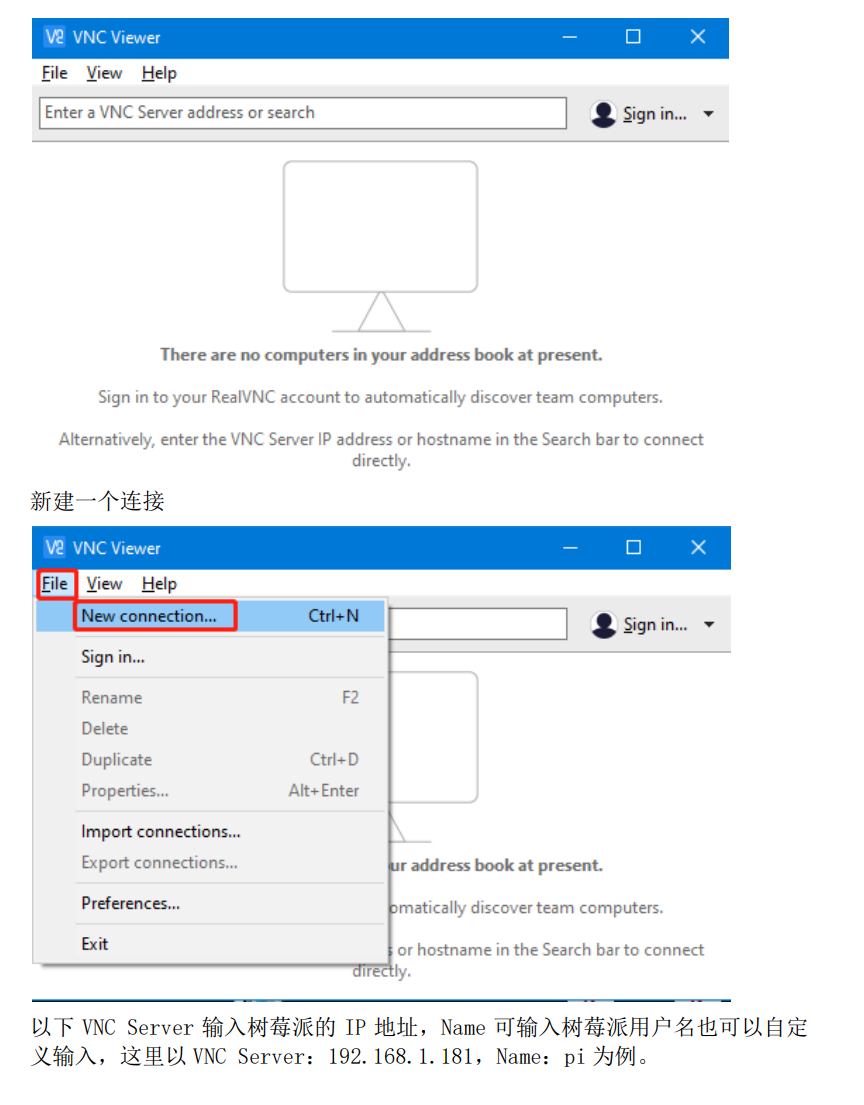
Task: Open View menu in upper VNC Viewer window
Action: click(104, 73)
